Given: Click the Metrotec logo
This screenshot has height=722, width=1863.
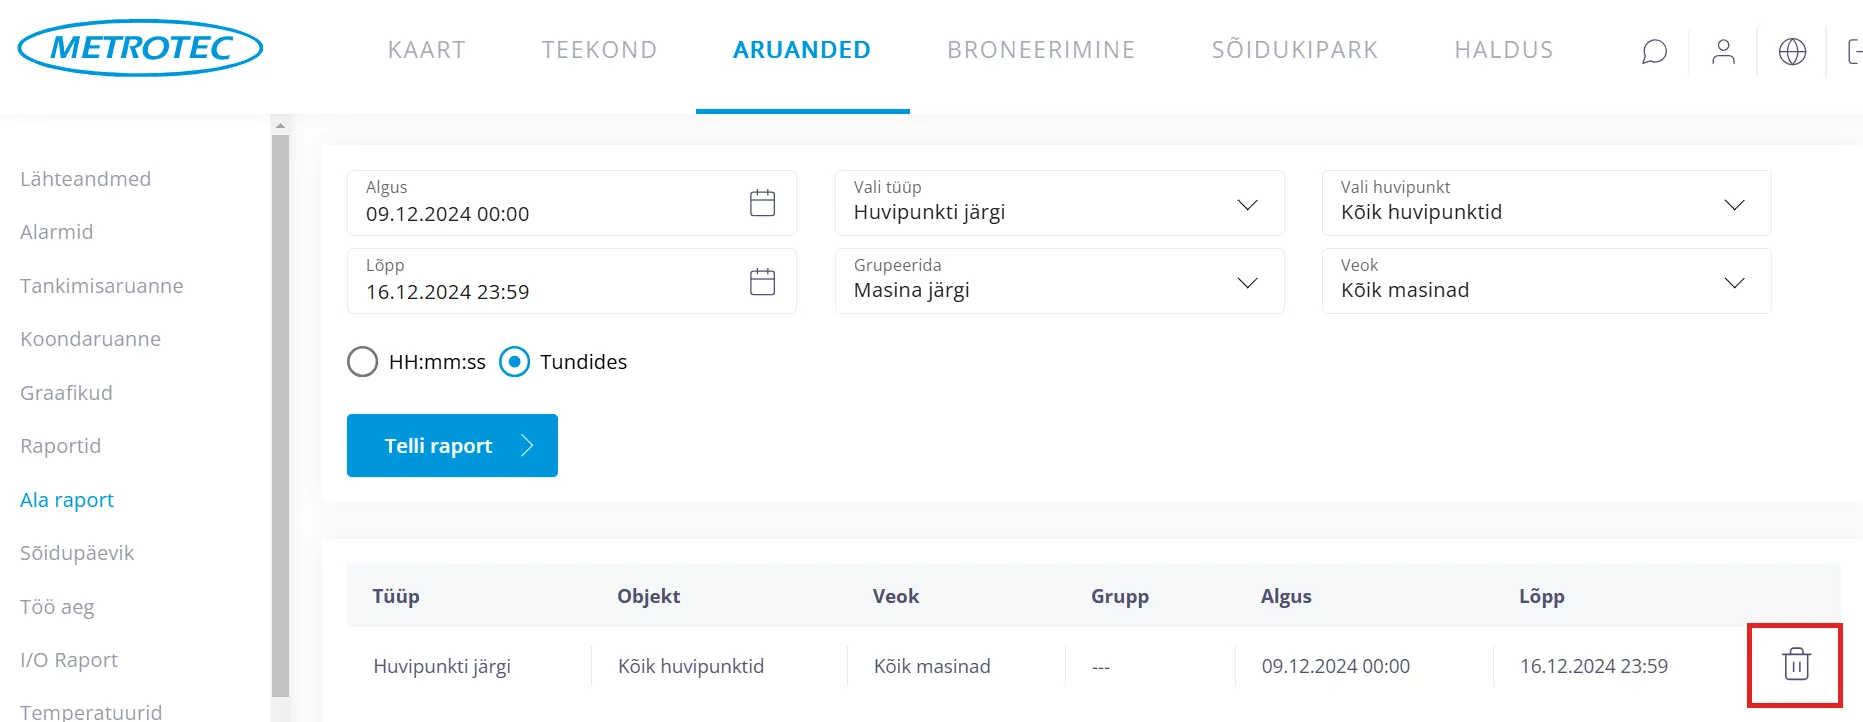Looking at the screenshot, I should [x=140, y=48].
